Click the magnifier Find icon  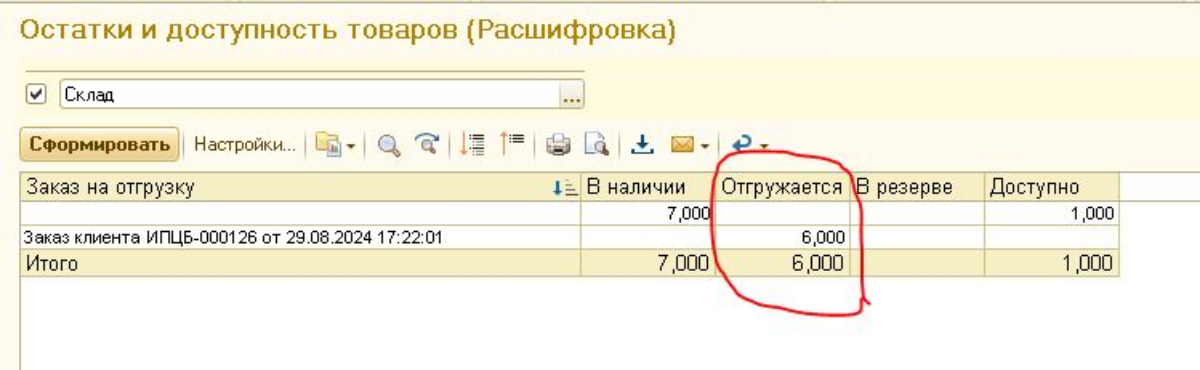pos(389,146)
